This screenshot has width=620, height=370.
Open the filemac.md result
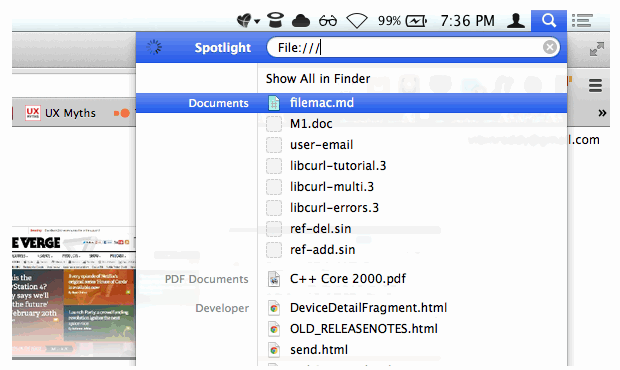(351, 103)
